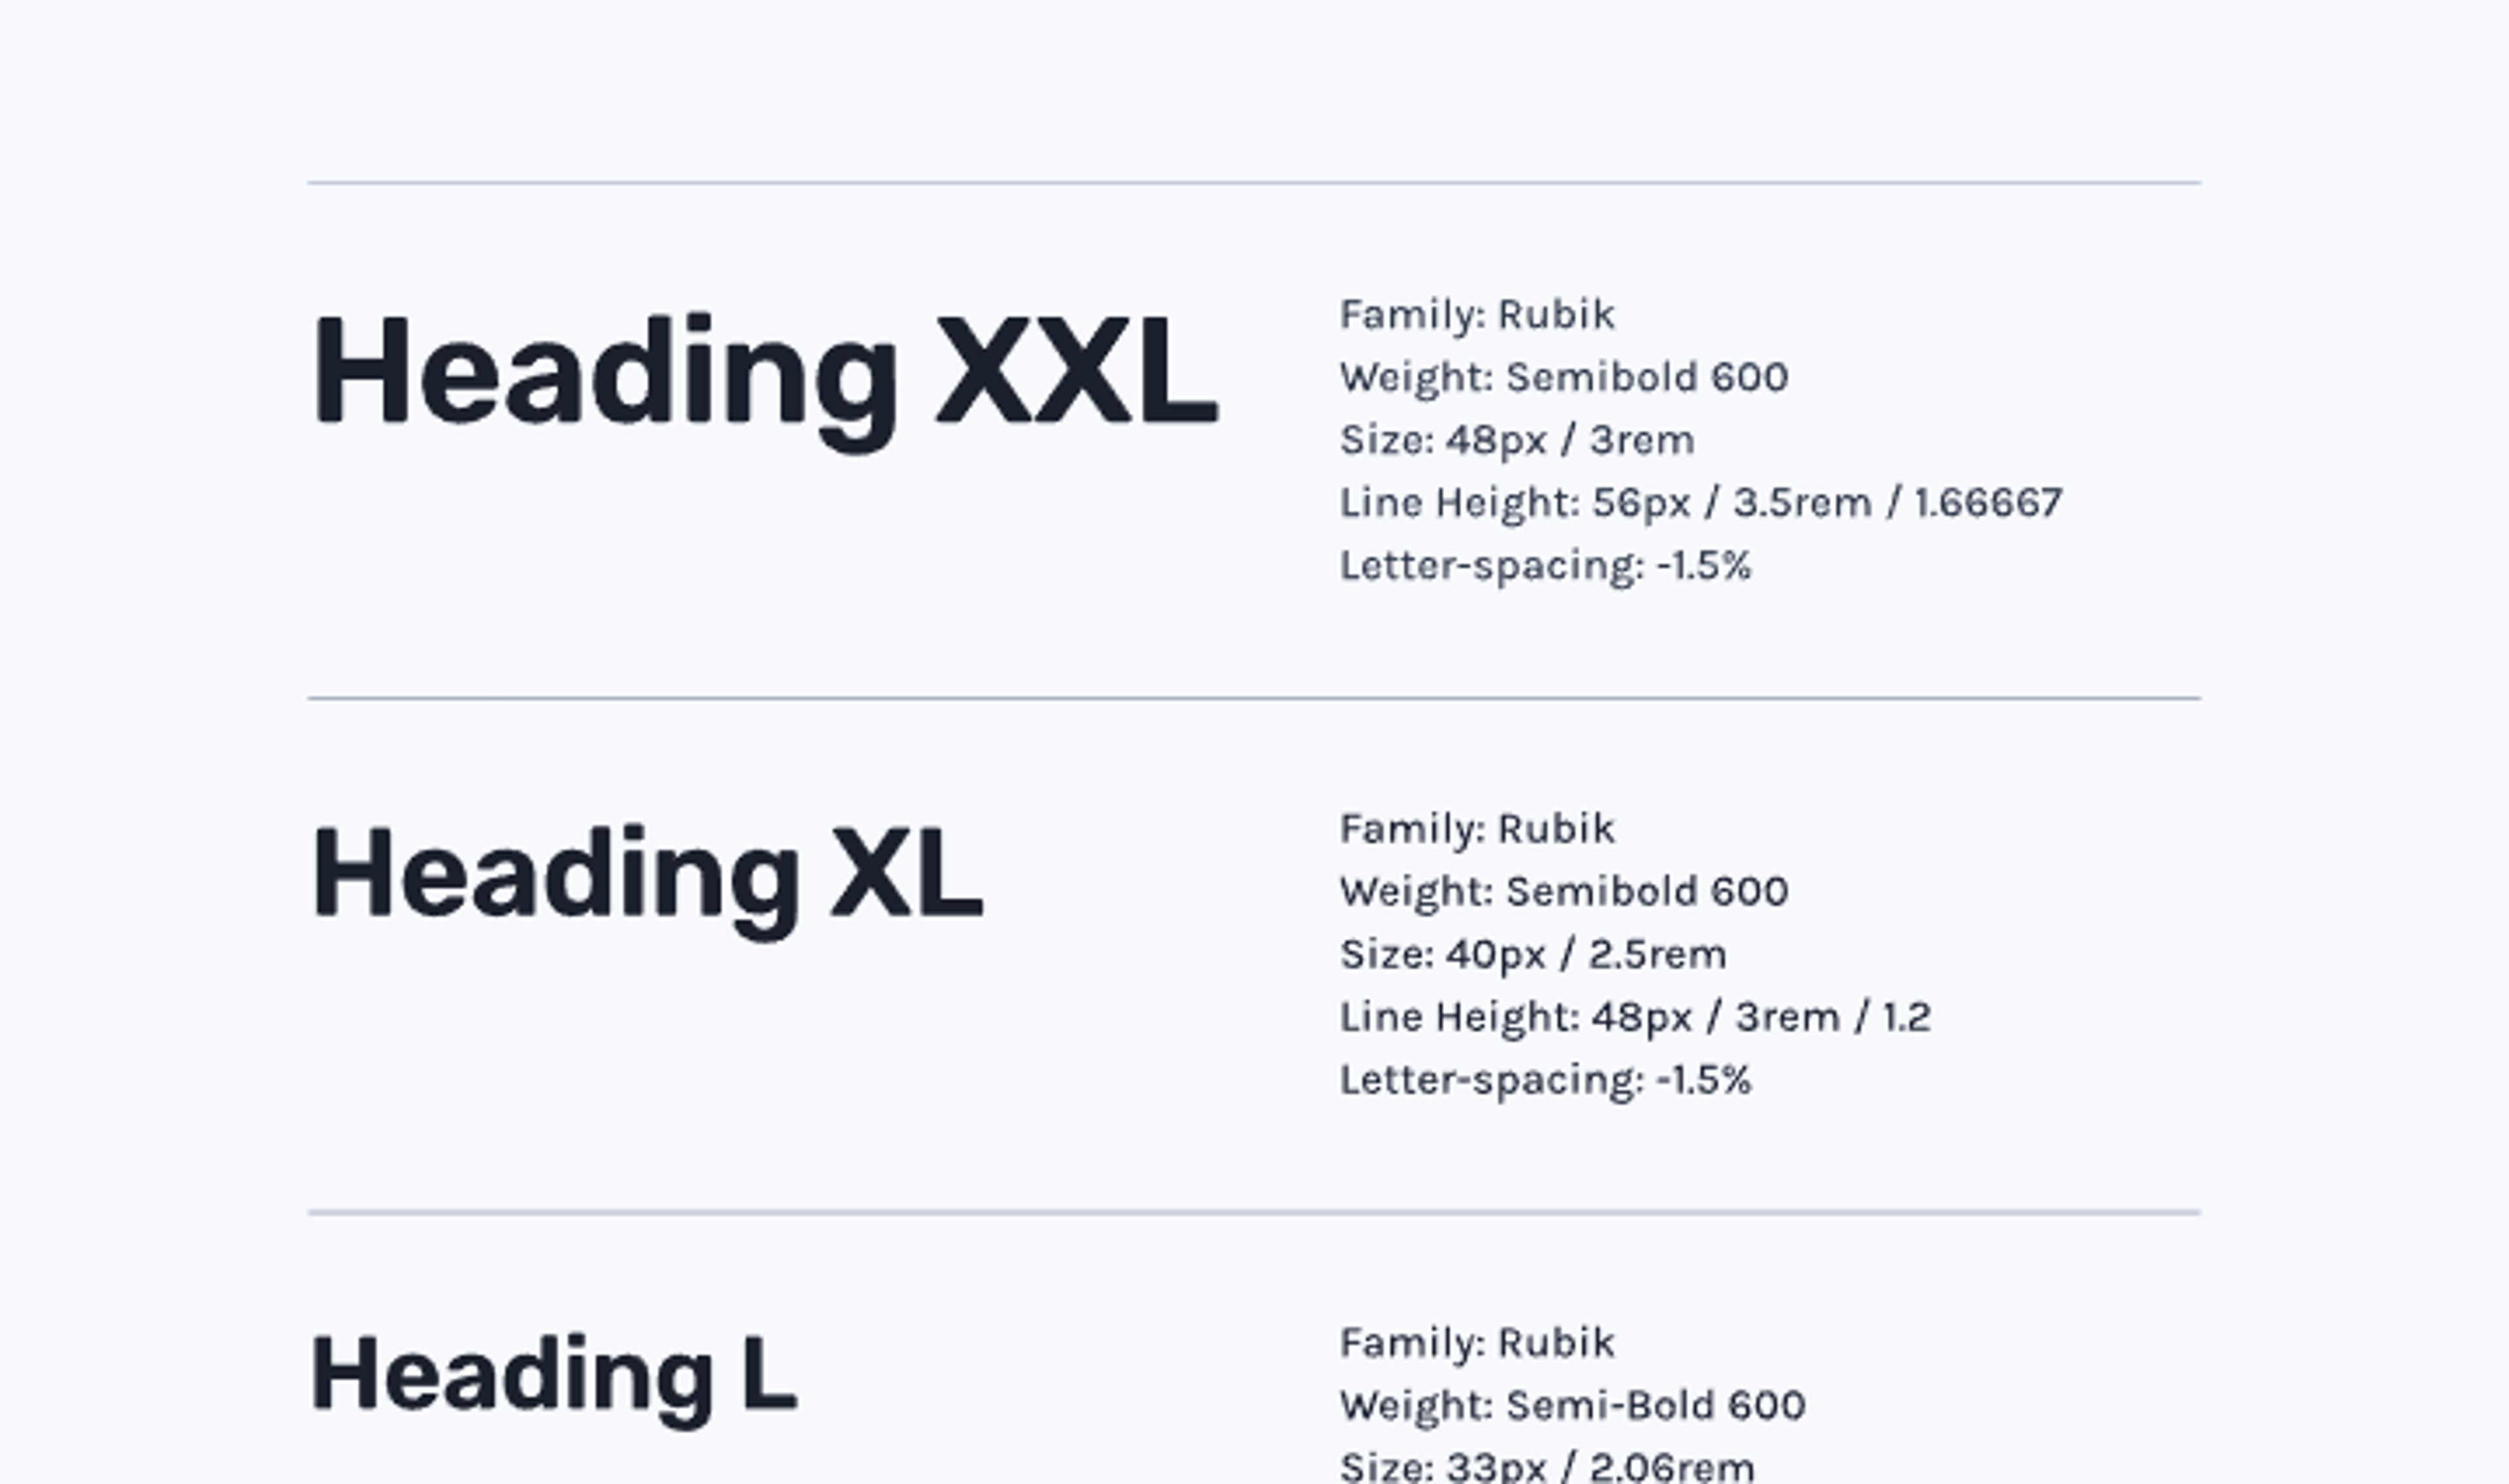Click "Family: Rubik" beside Heading L
The image size is (2509, 1484).
click(x=1477, y=1343)
